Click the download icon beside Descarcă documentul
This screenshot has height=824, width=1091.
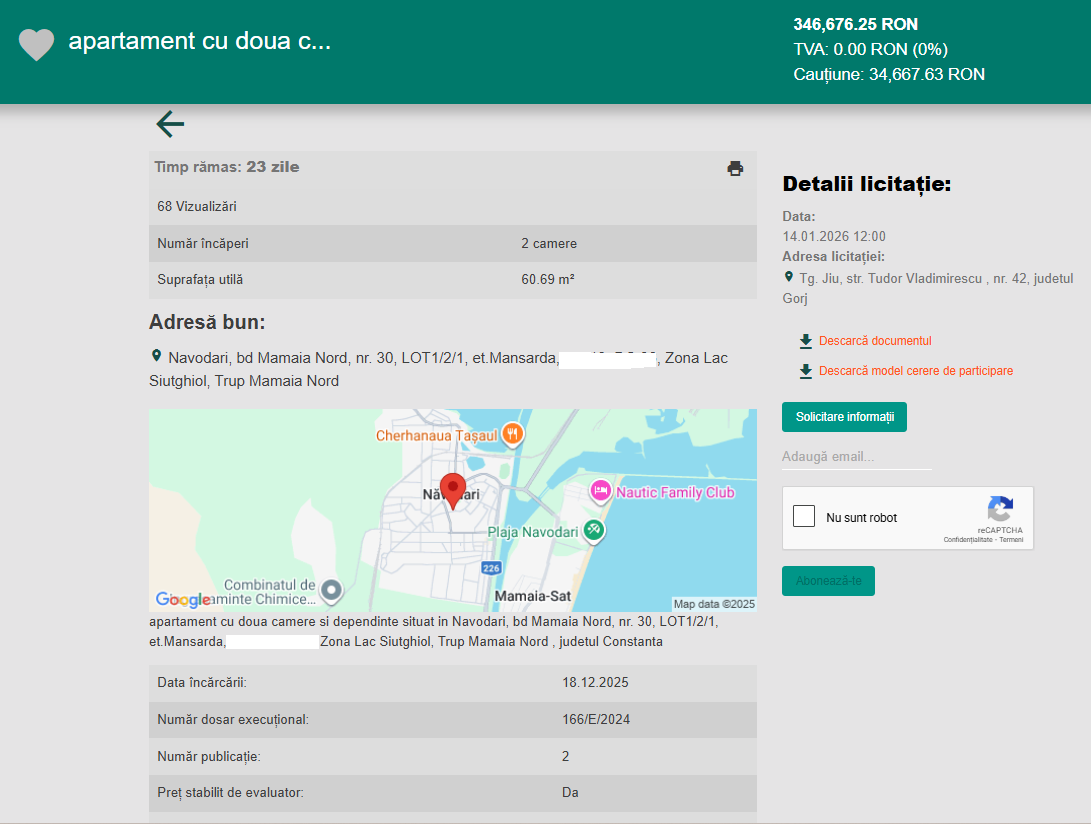[806, 341]
